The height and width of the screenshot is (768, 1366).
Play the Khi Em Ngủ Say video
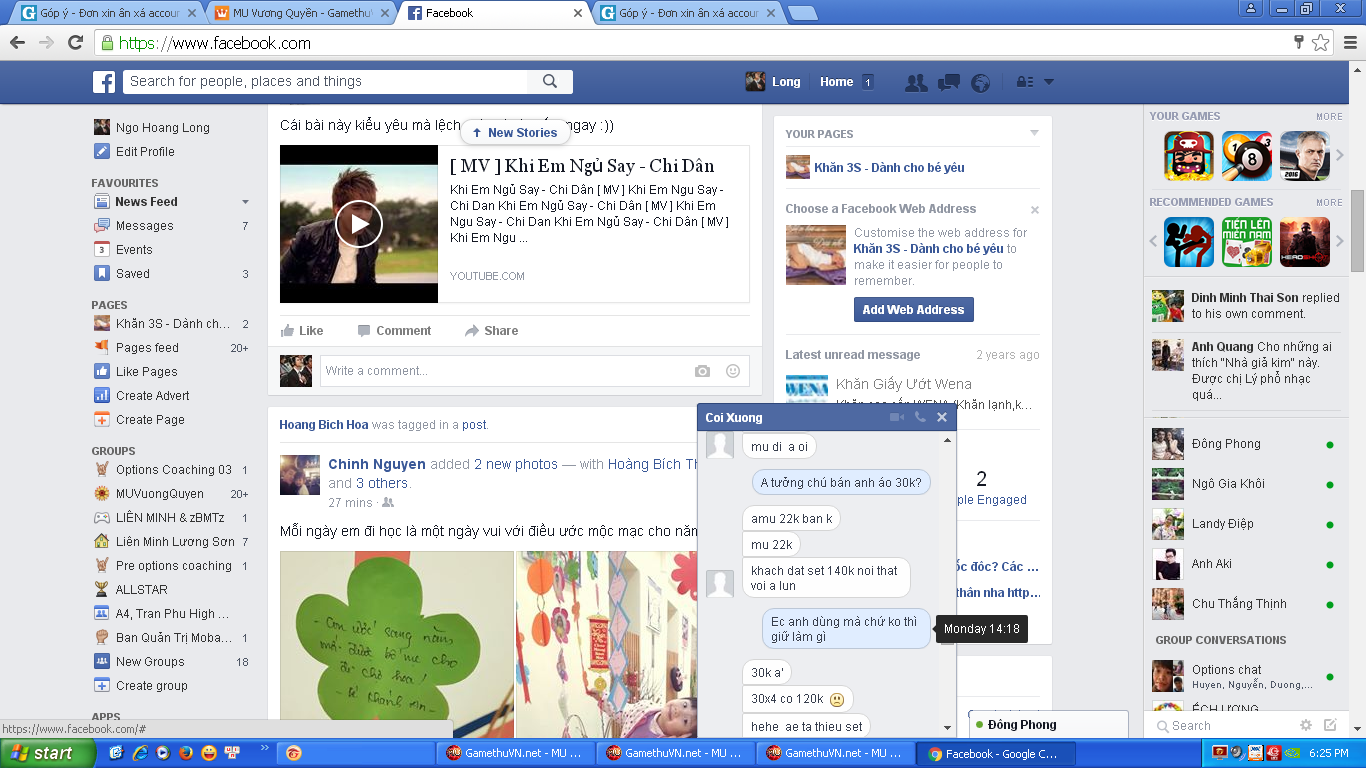tap(359, 224)
